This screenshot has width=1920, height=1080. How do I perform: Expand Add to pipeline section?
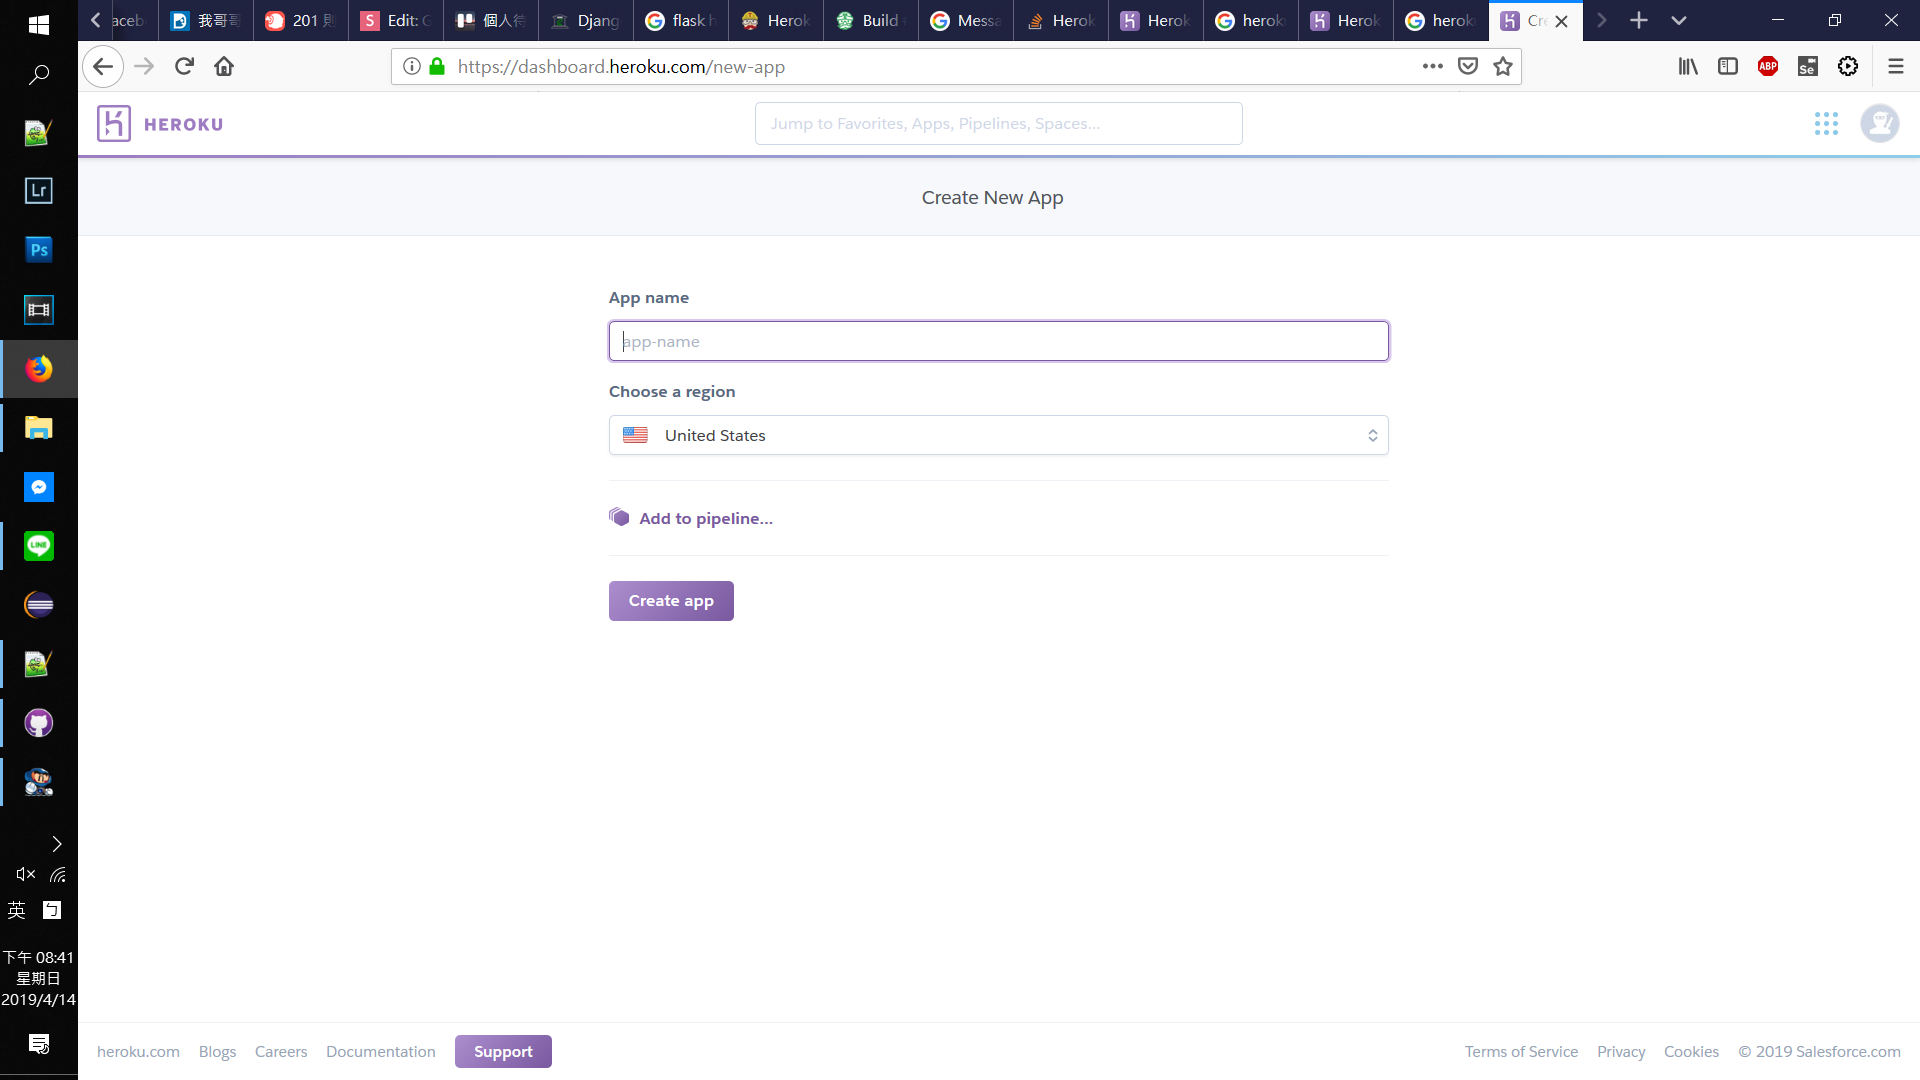coord(705,518)
